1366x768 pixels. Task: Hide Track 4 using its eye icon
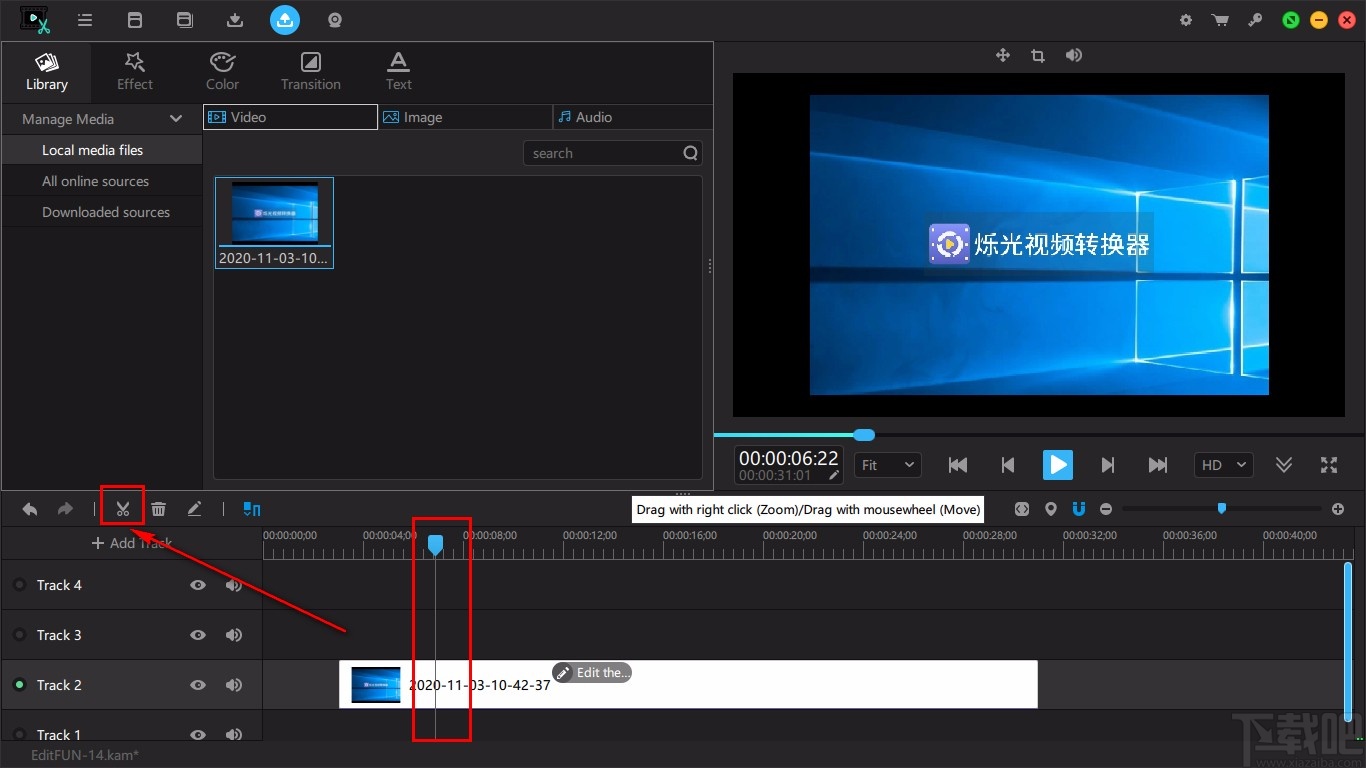(198, 585)
